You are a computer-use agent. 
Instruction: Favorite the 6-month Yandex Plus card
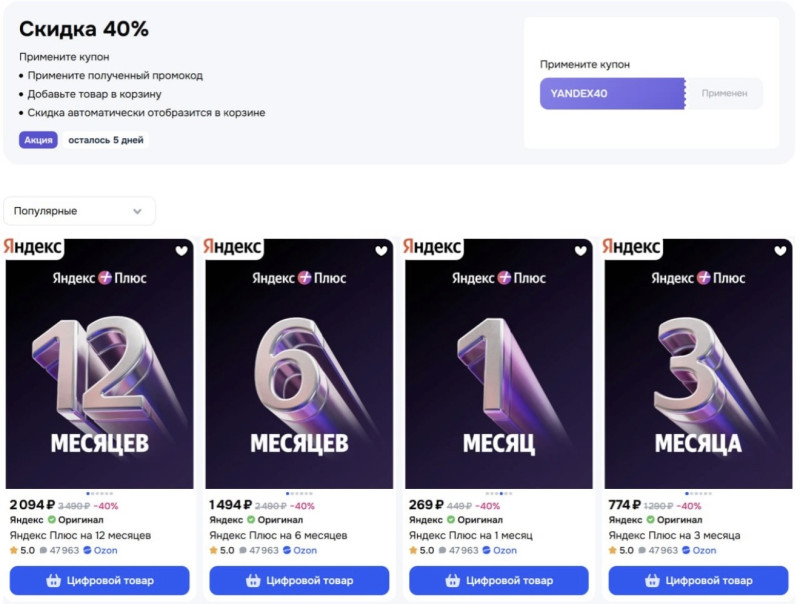coord(381,251)
